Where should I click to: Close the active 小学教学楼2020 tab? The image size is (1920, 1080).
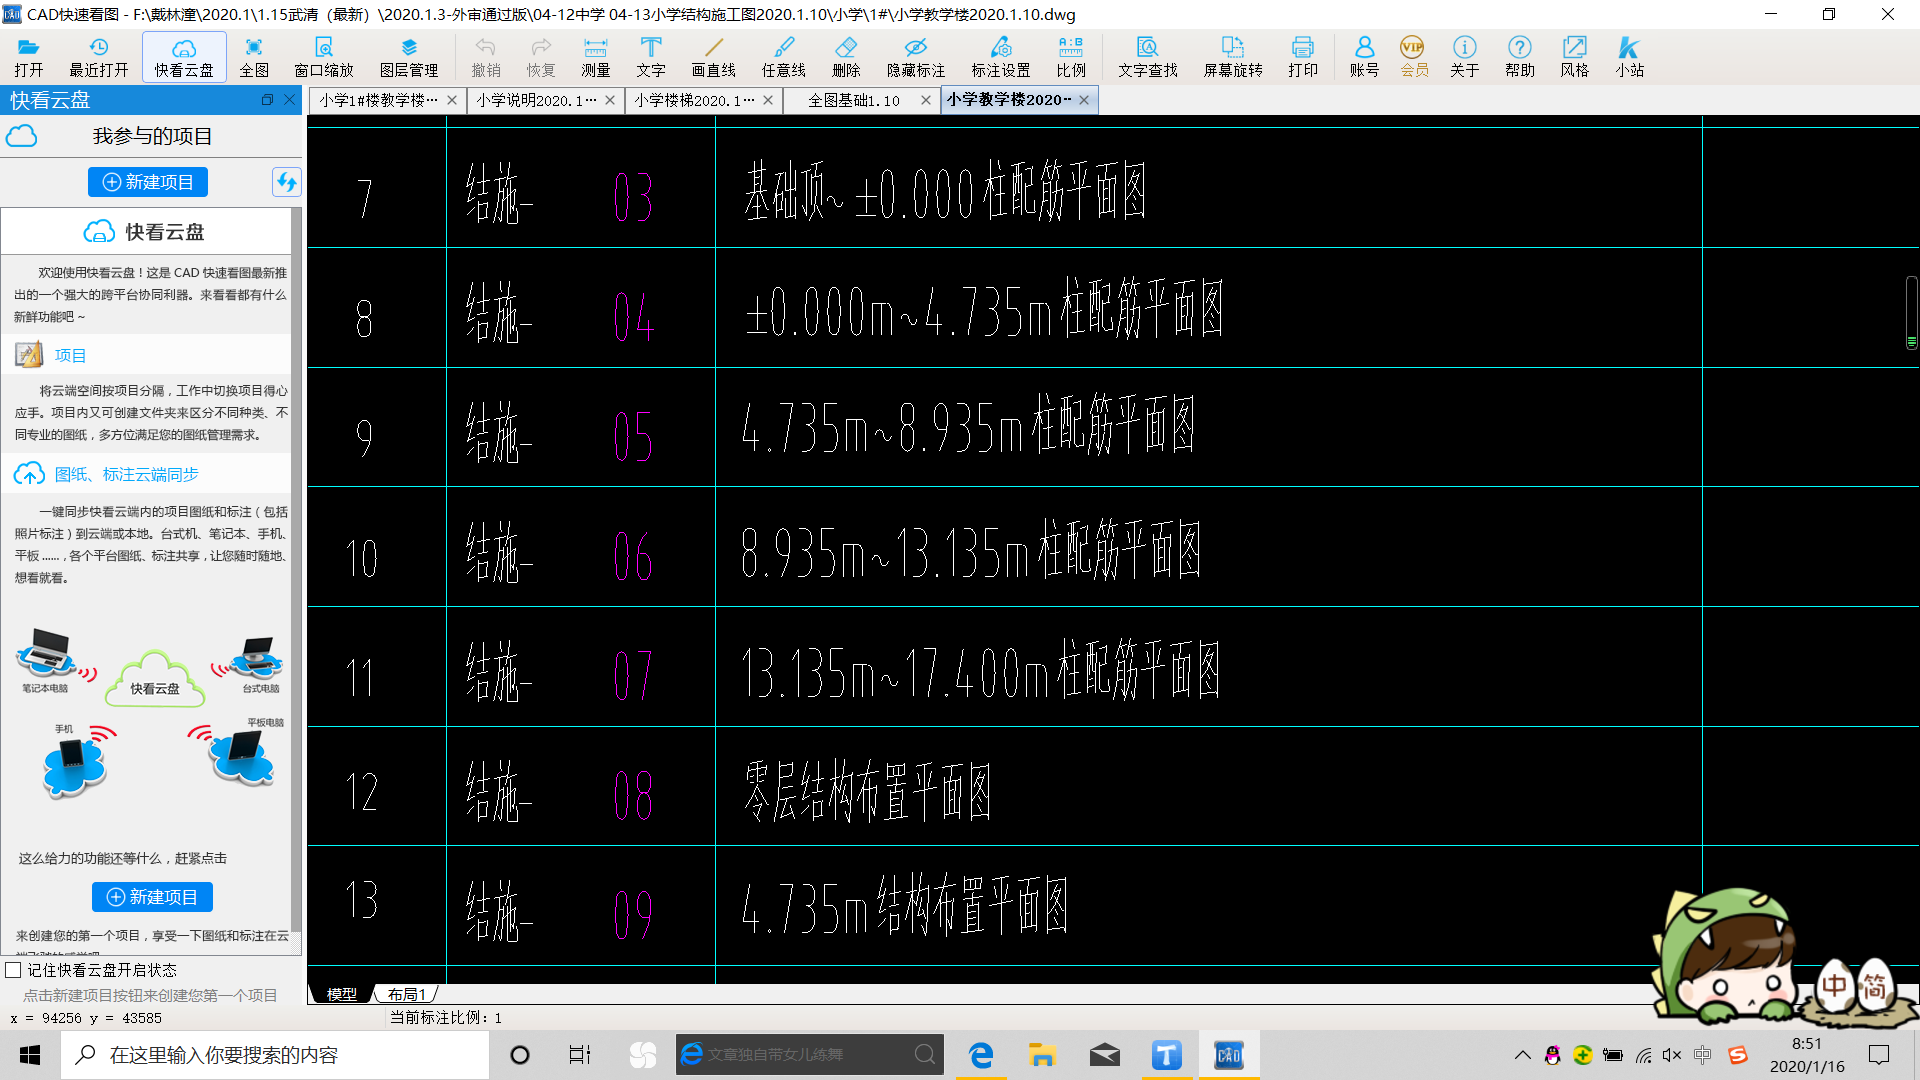click(1084, 100)
